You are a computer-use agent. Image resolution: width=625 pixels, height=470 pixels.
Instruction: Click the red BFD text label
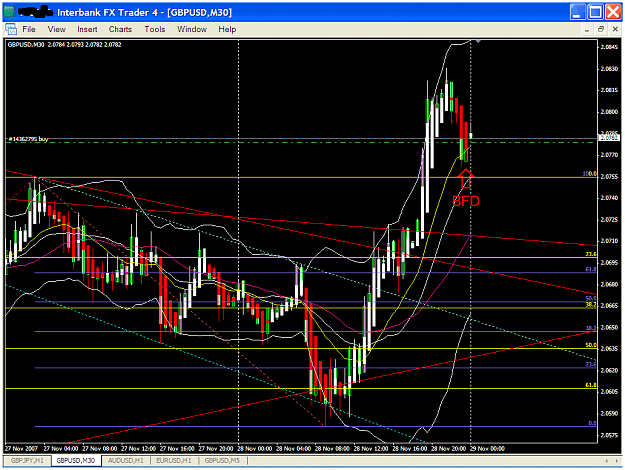click(466, 201)
